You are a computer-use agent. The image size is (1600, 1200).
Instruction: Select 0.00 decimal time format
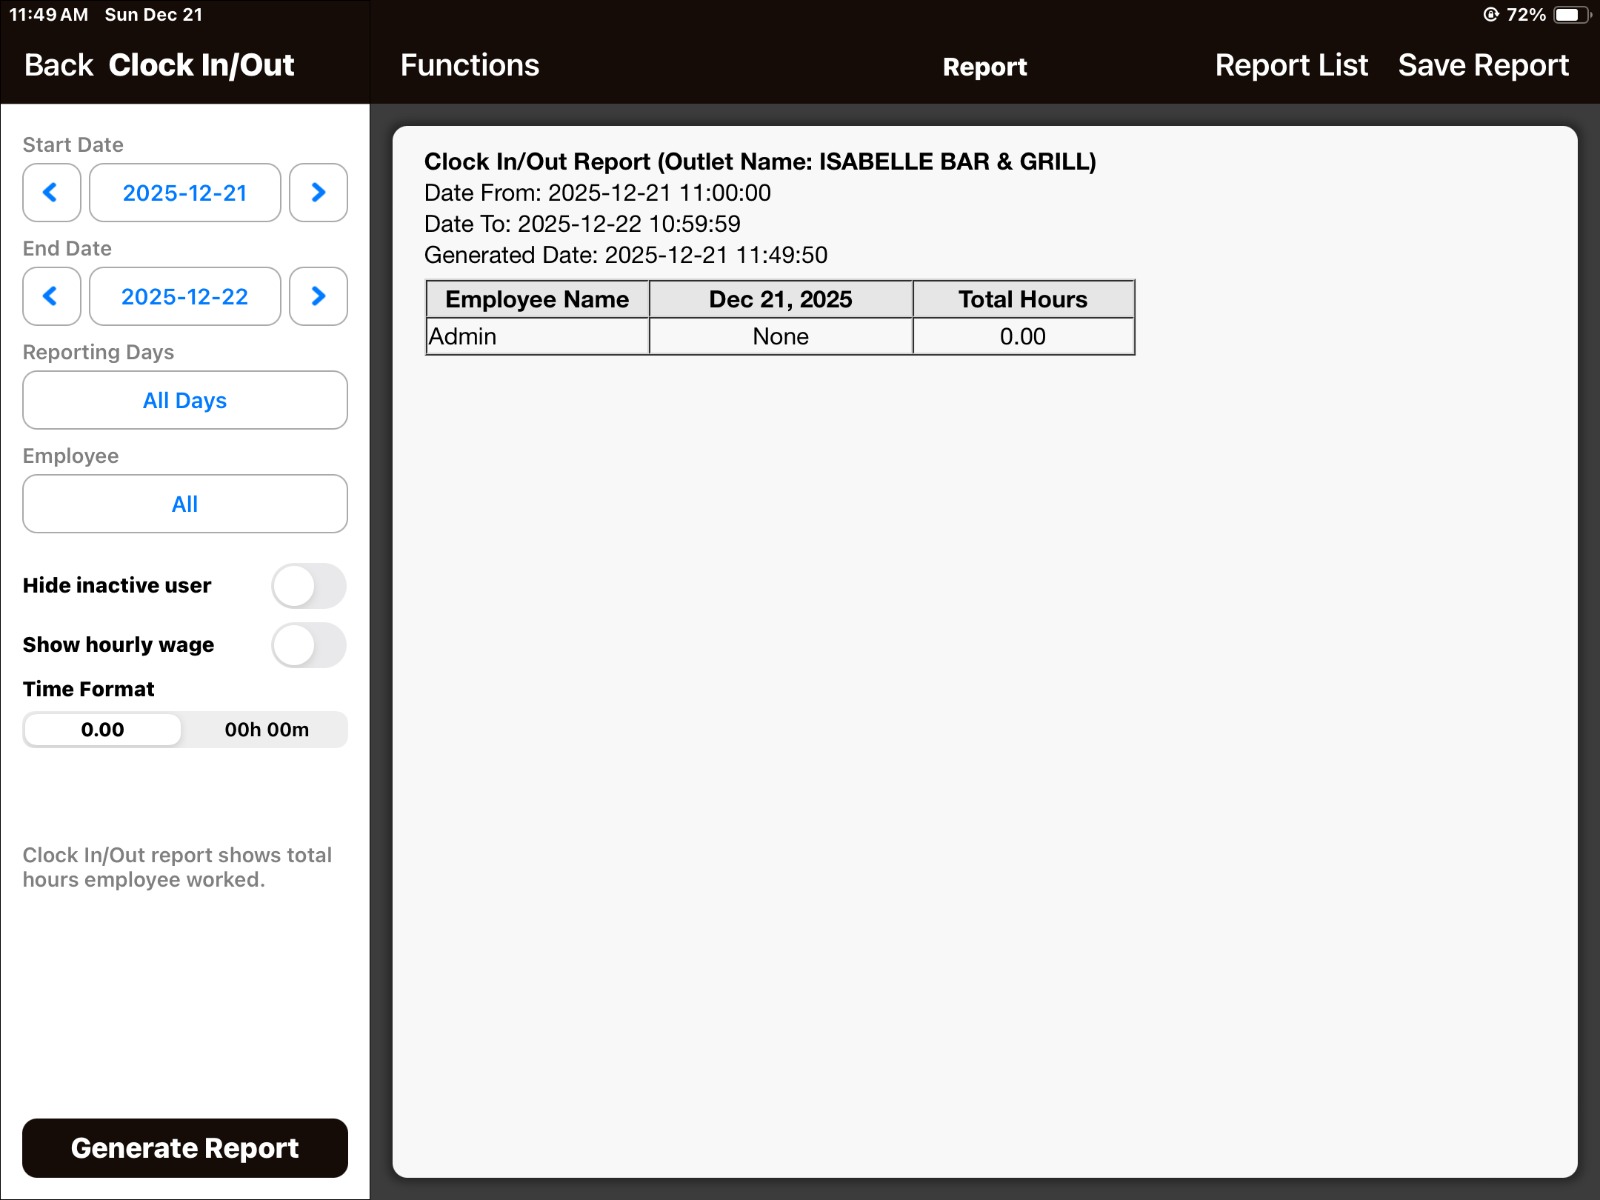[103, 730]
